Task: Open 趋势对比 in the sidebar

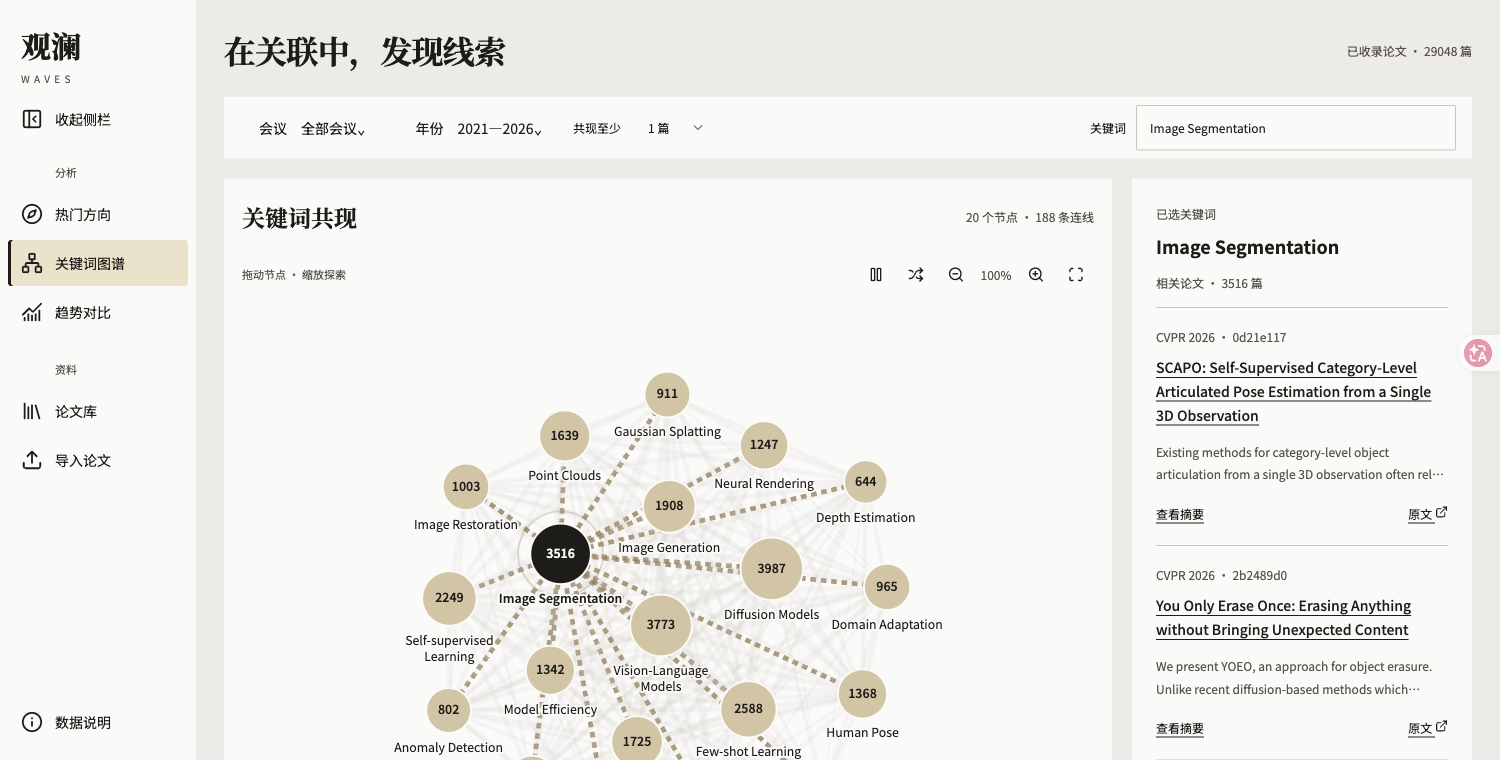Action: click(98, 312)
